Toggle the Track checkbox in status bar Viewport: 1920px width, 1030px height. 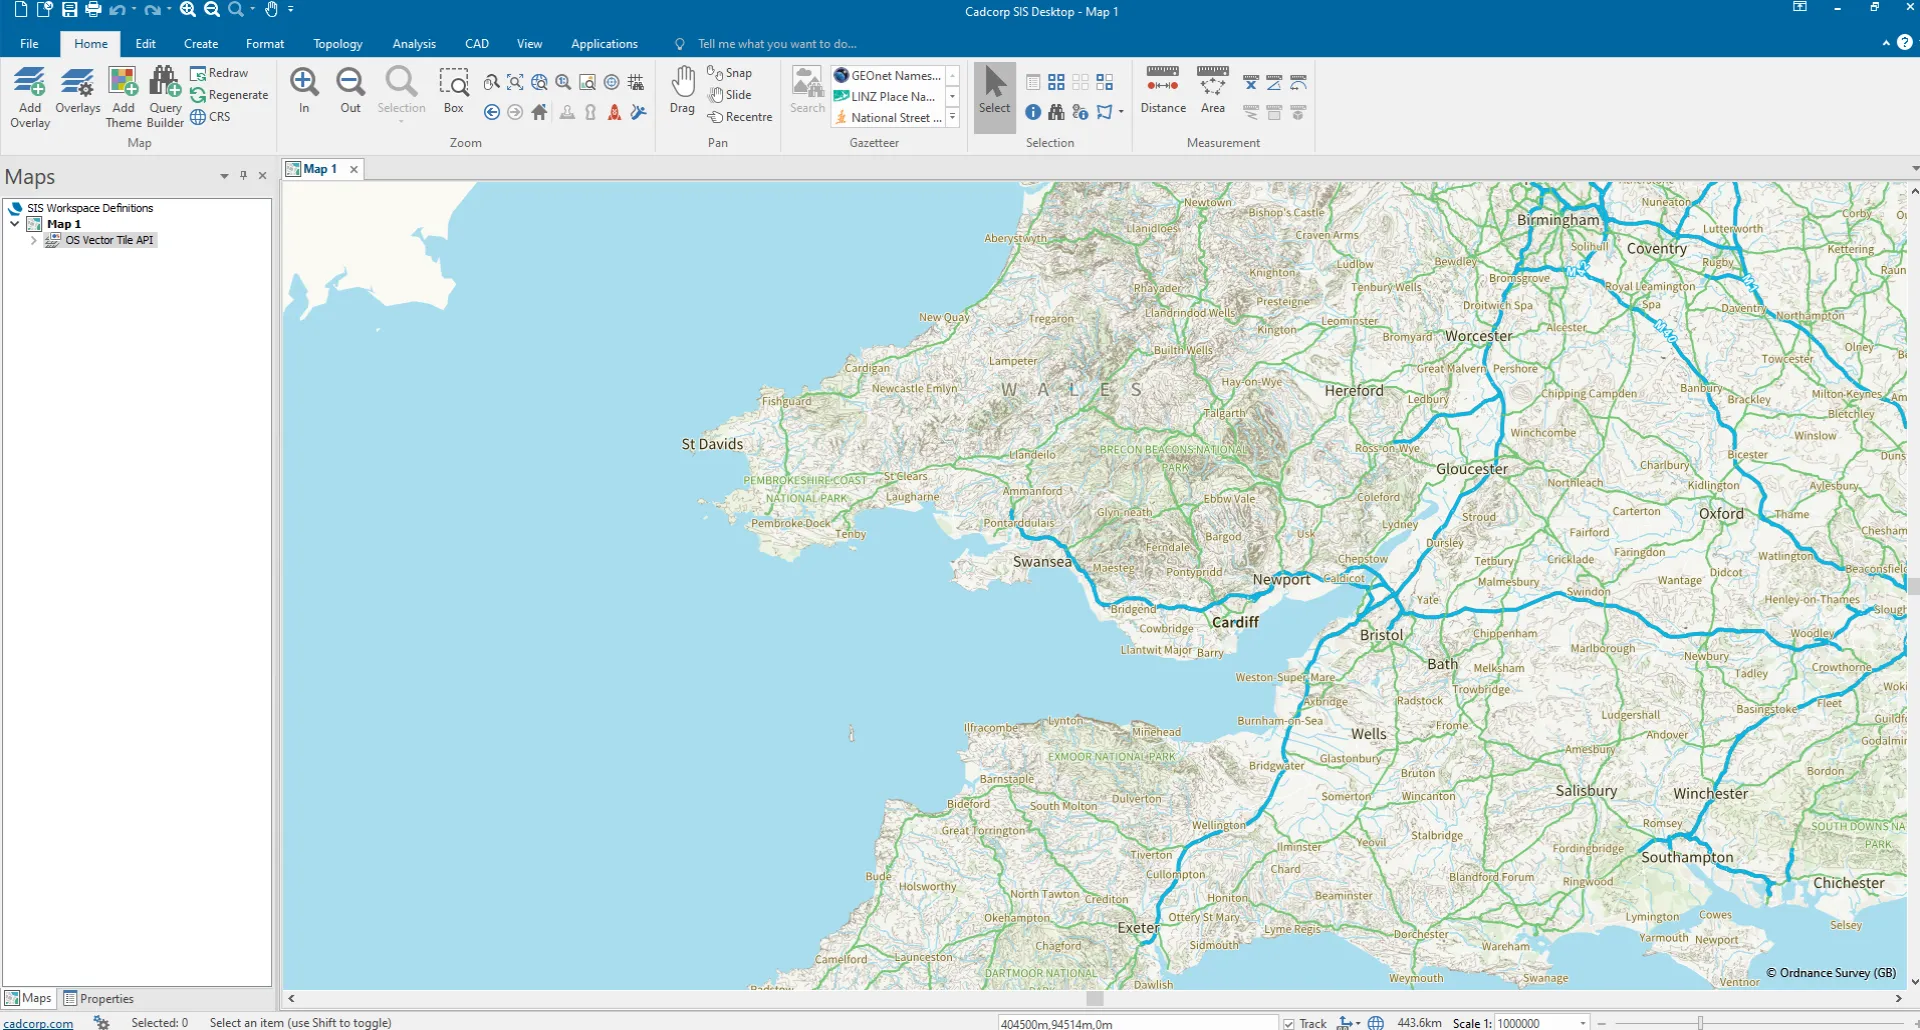click(x=1289, y=1023)
